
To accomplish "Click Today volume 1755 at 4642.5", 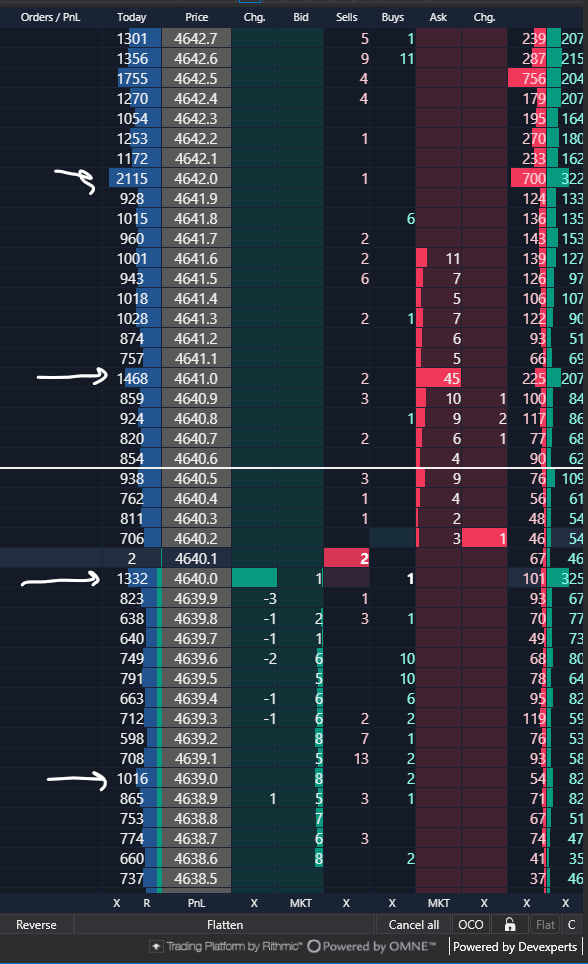I will click(x=132, y=79).
